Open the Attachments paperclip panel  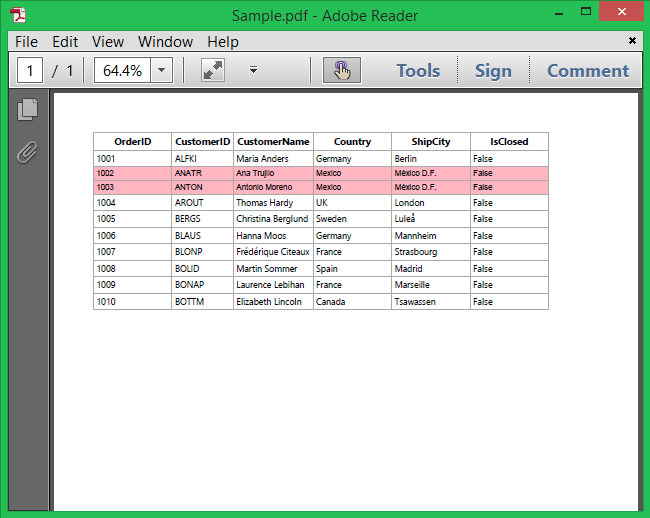pos(27,152)
